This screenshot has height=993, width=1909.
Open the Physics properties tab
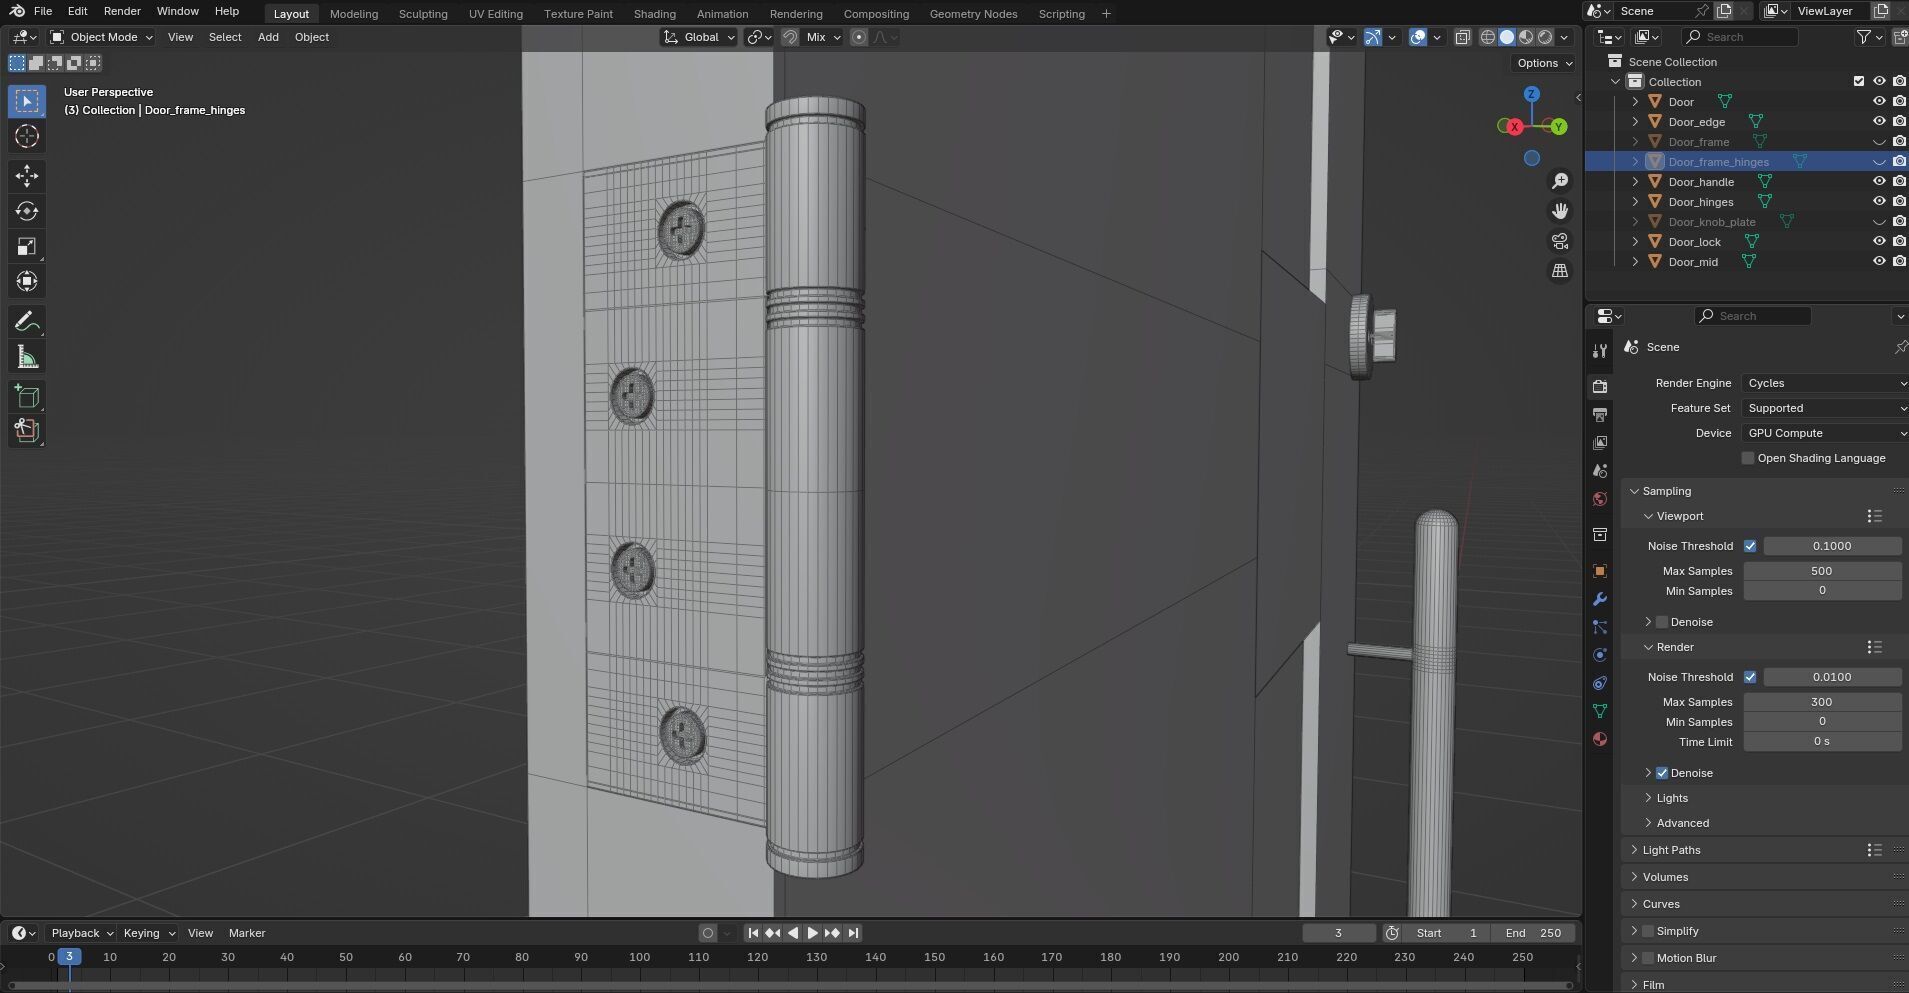[1600, 655]
